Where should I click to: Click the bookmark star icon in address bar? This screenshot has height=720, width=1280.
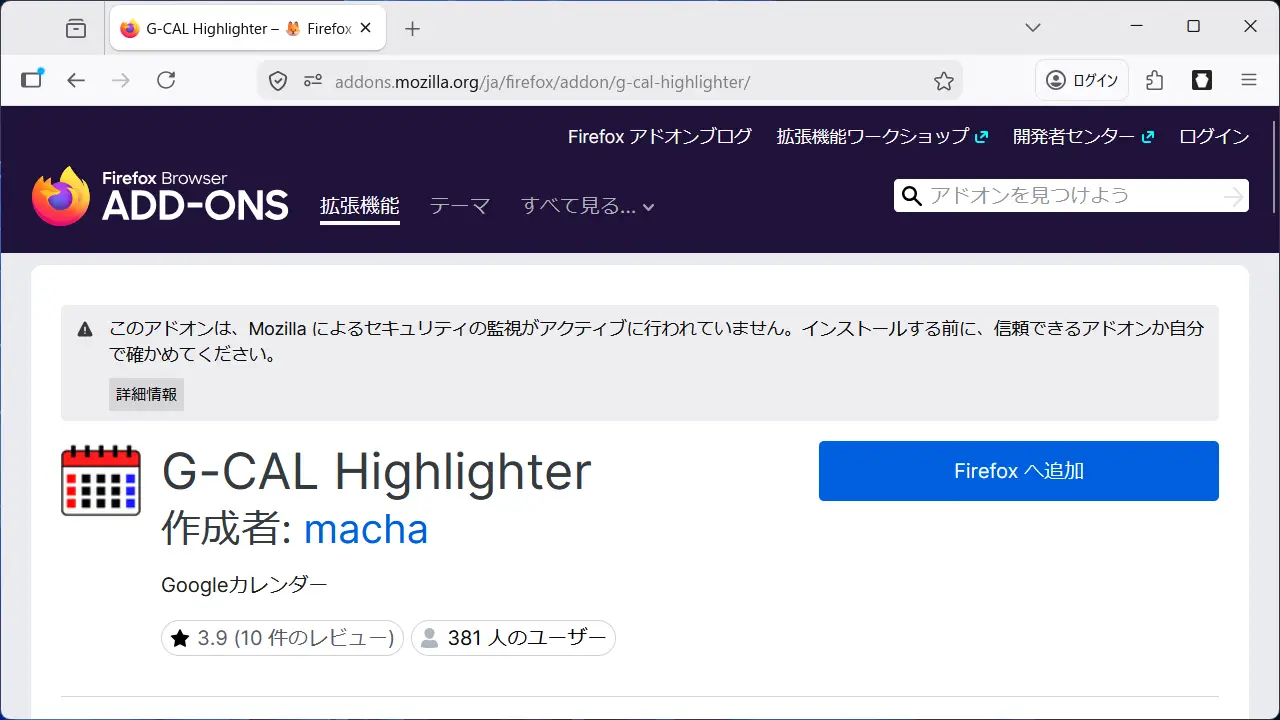point(943,81)
